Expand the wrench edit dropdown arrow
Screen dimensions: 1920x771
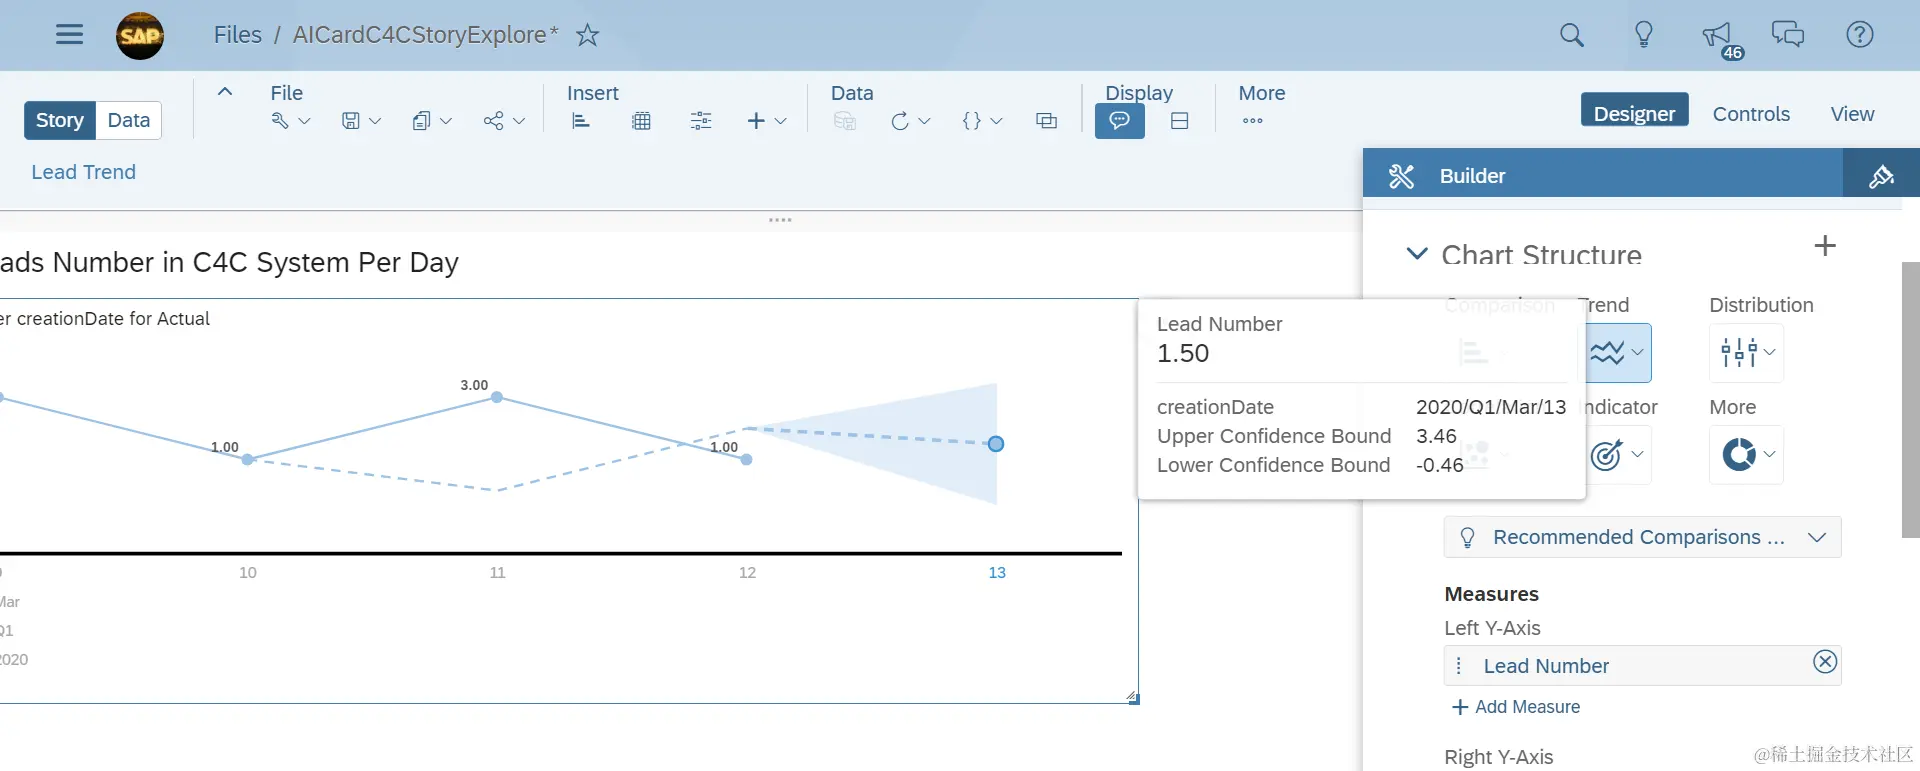click(x=305, y=121)
